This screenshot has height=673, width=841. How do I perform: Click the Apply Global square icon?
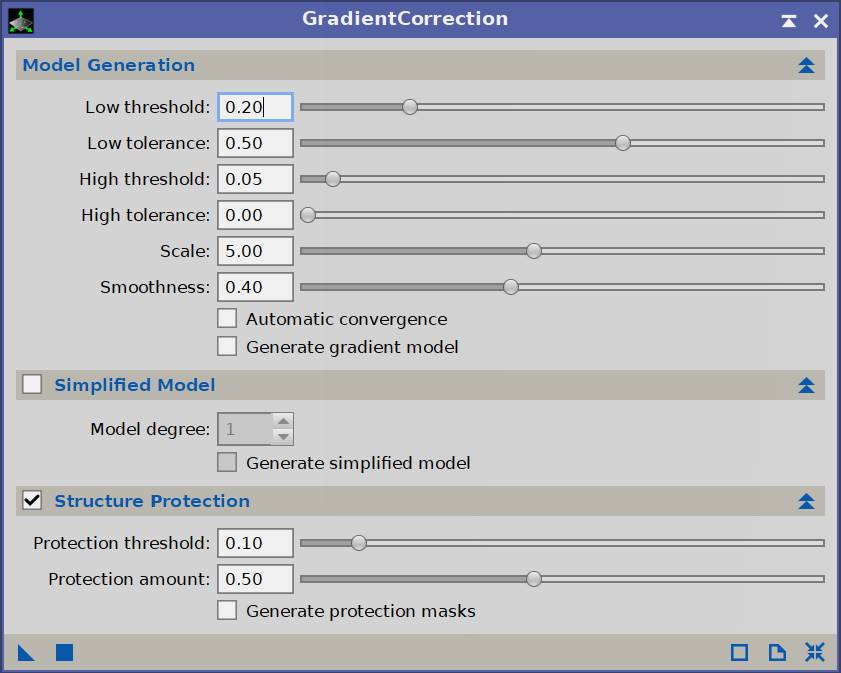[64, 653]
